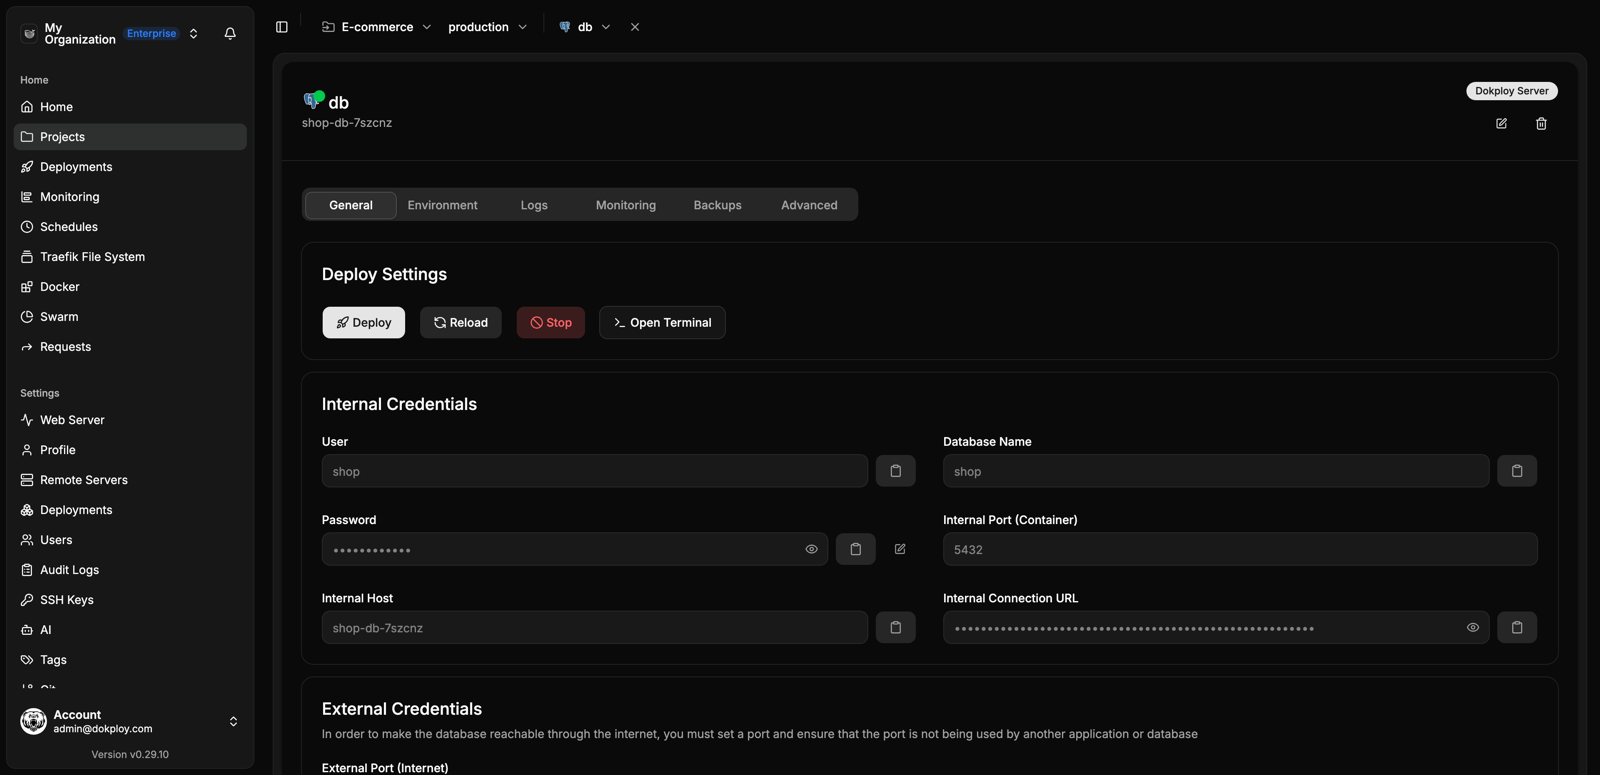Screen dimensions: 1600x775
Task: Open Docker from the sidebar
Action: coord(130,287)
